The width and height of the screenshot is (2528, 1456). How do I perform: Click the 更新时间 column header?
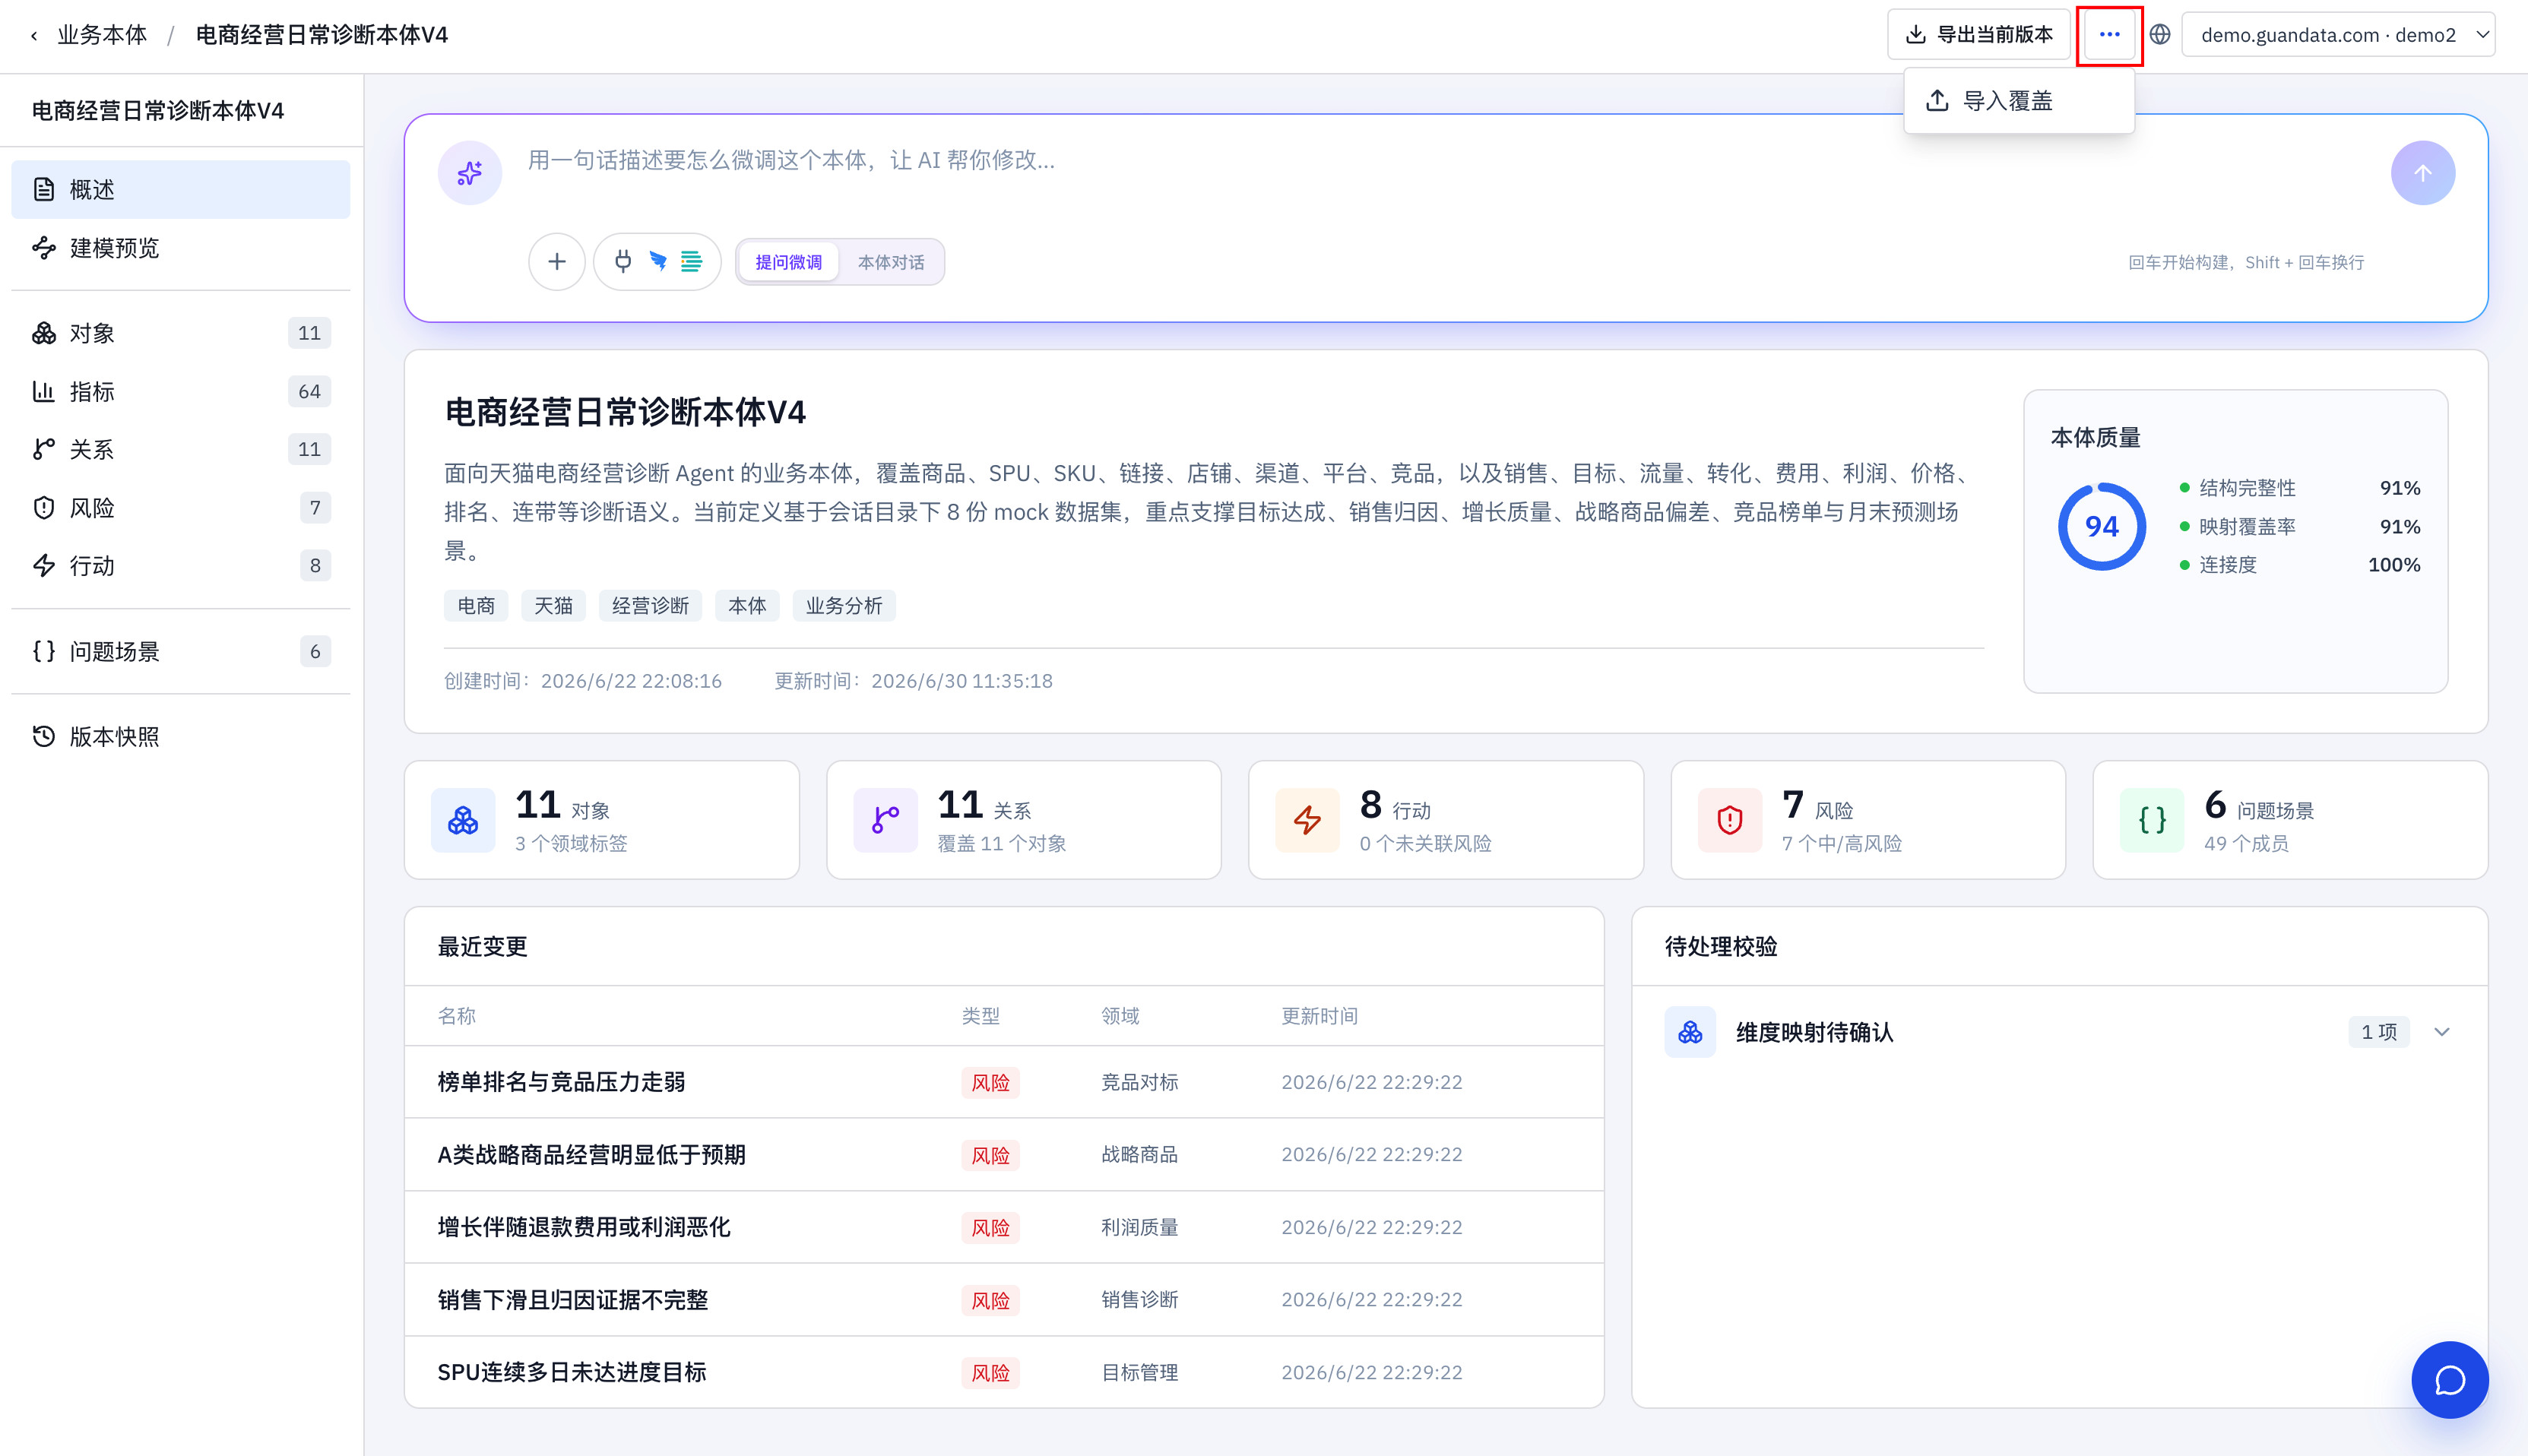(1319, 1016)
